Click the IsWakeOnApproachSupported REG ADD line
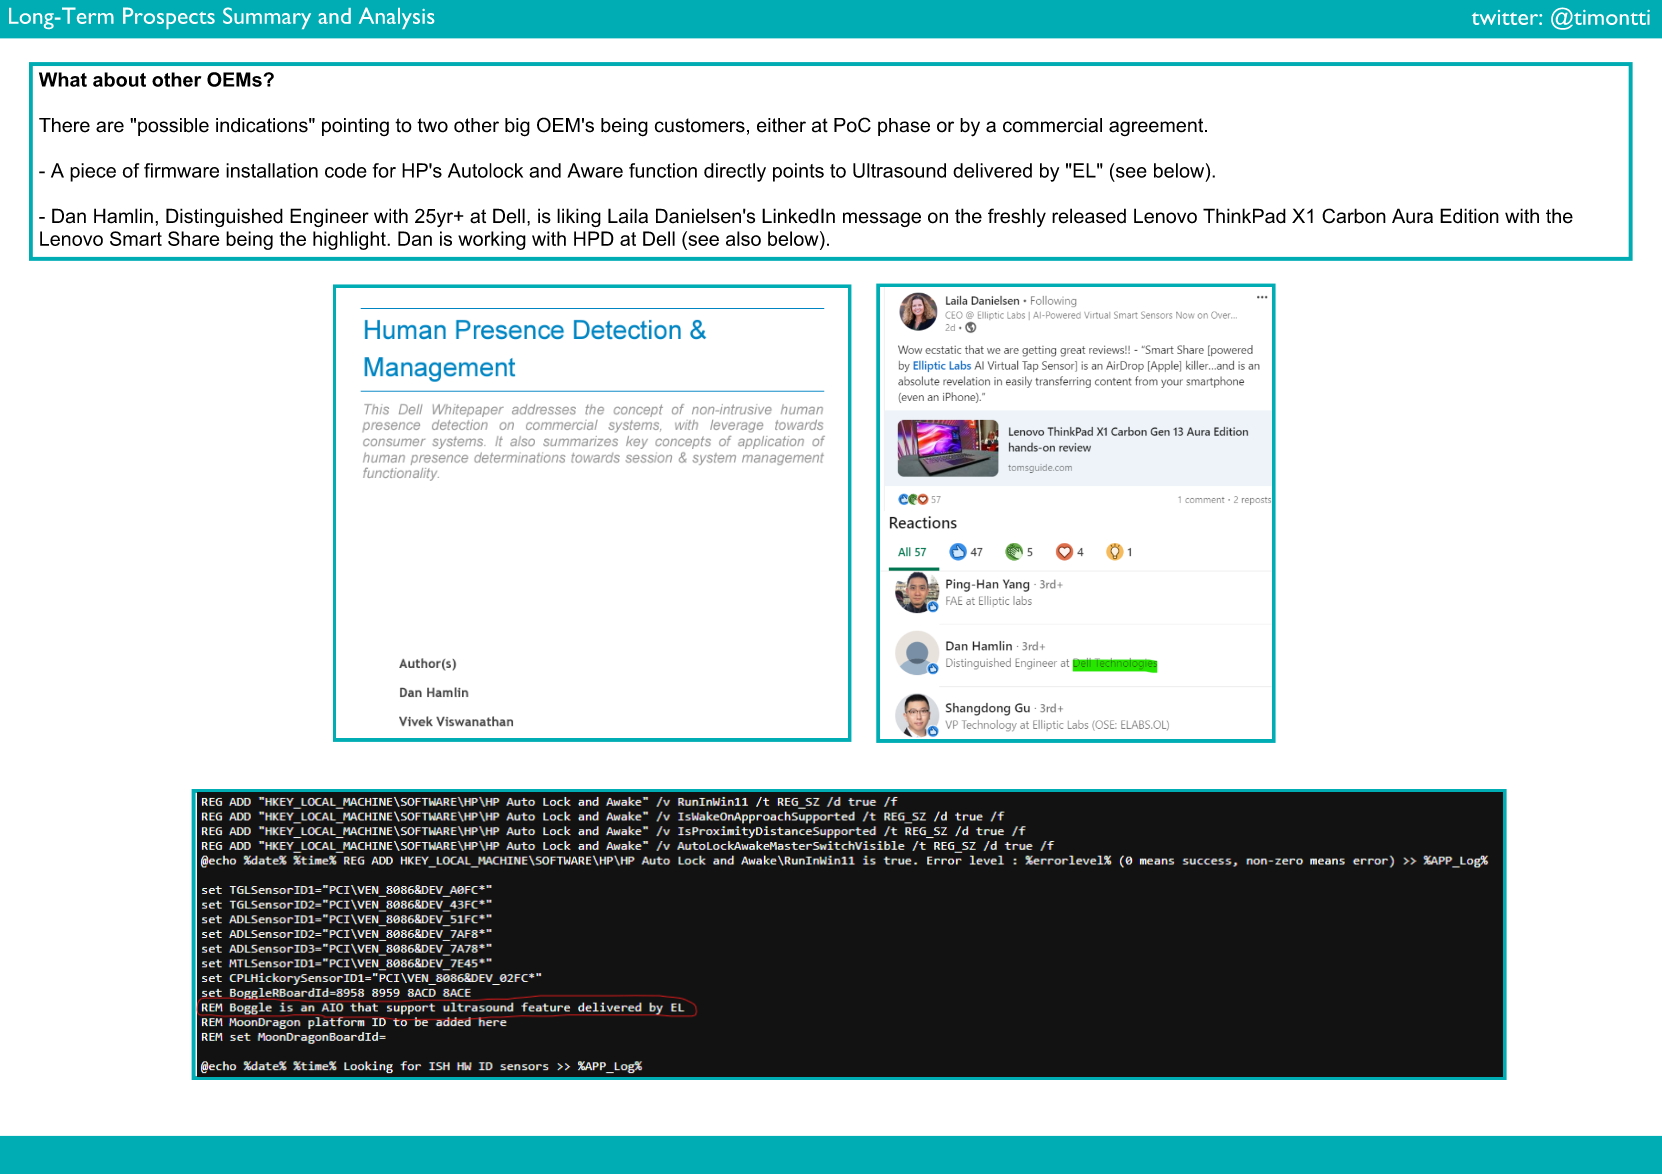Screen dimensions: 1662x1174 tap(602, 817)
